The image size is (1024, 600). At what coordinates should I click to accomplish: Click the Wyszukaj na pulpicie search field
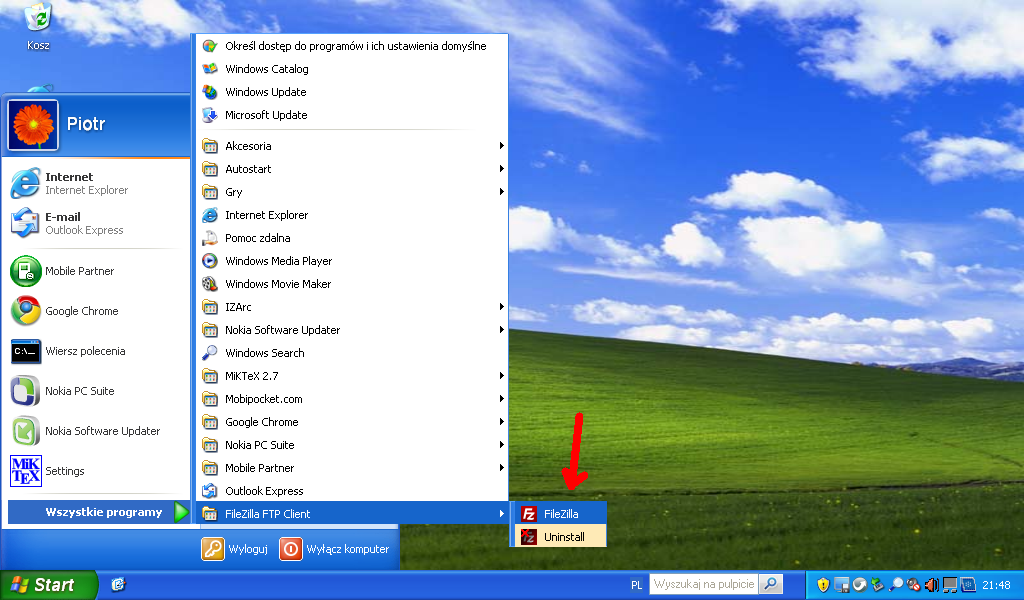704,584
